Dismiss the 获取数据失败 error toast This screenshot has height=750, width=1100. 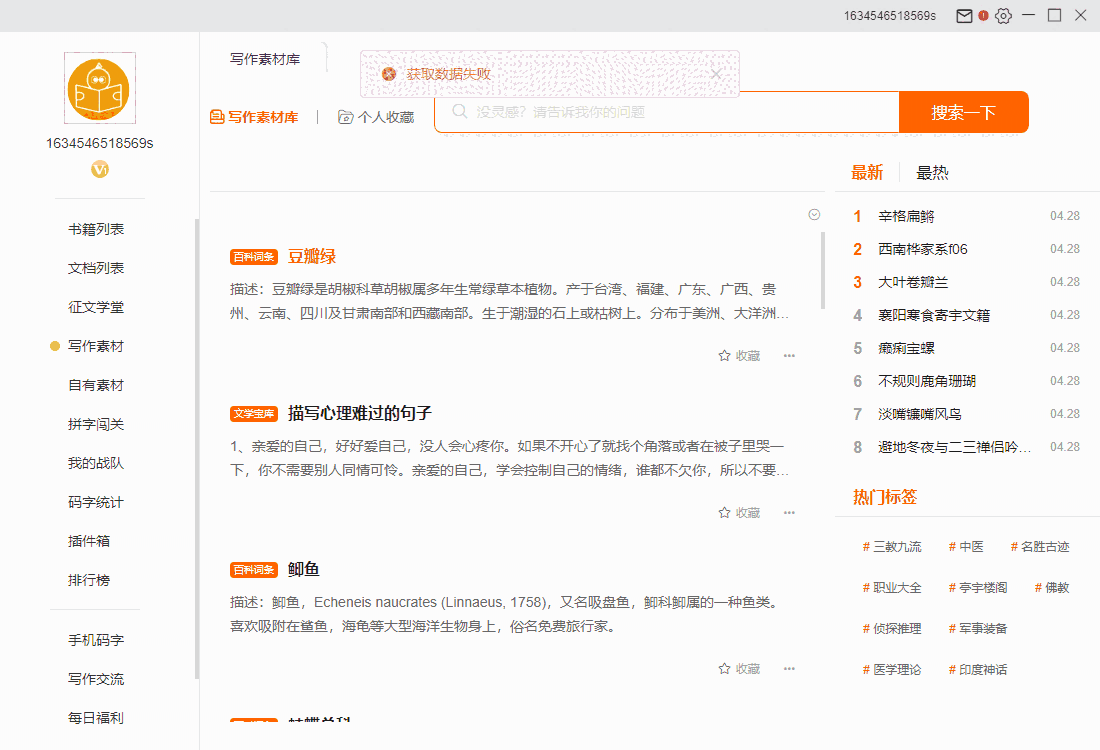pyautogui.click(x=716, y=74)
